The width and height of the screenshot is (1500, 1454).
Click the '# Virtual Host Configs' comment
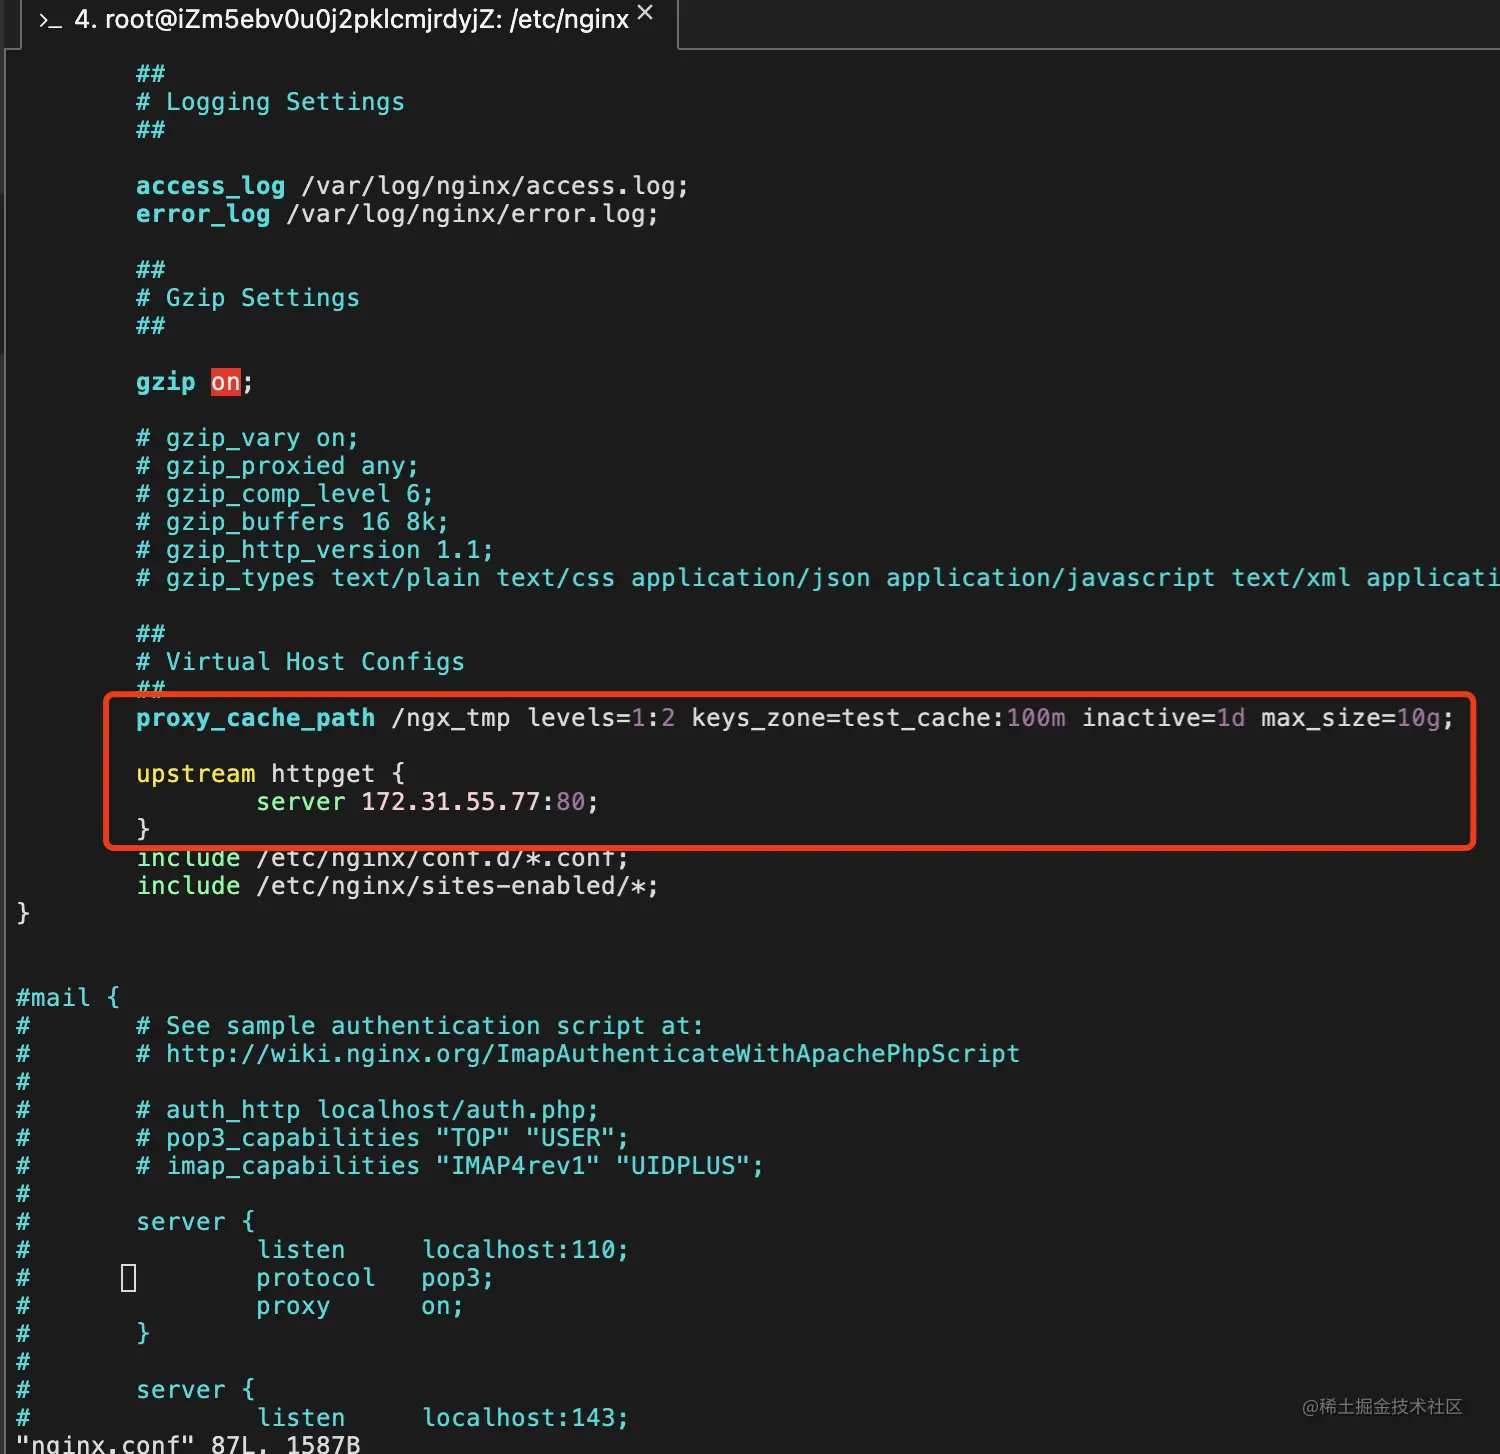(300, 662)
